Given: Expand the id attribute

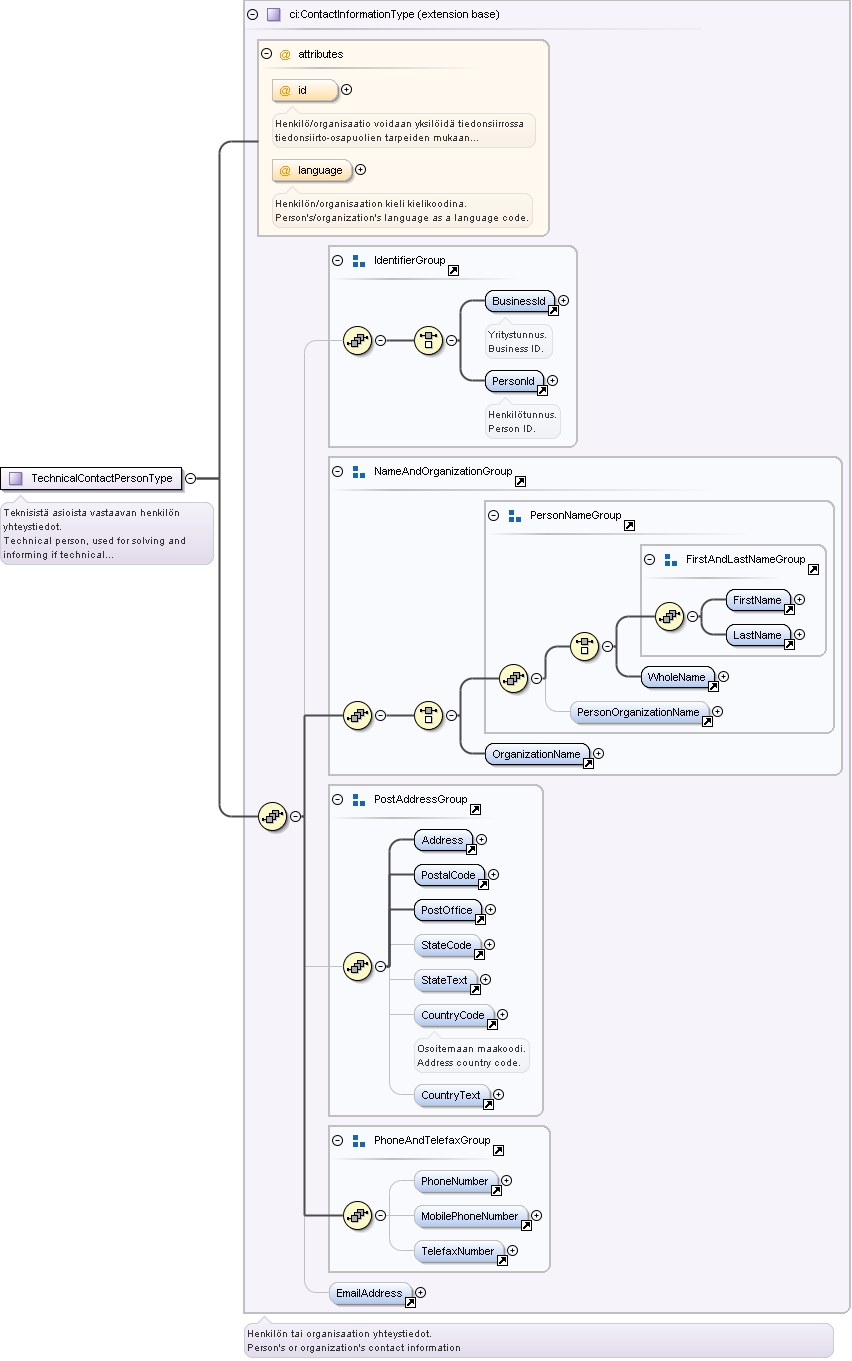Looking at the screenshot, I should [x=347, y=90].
